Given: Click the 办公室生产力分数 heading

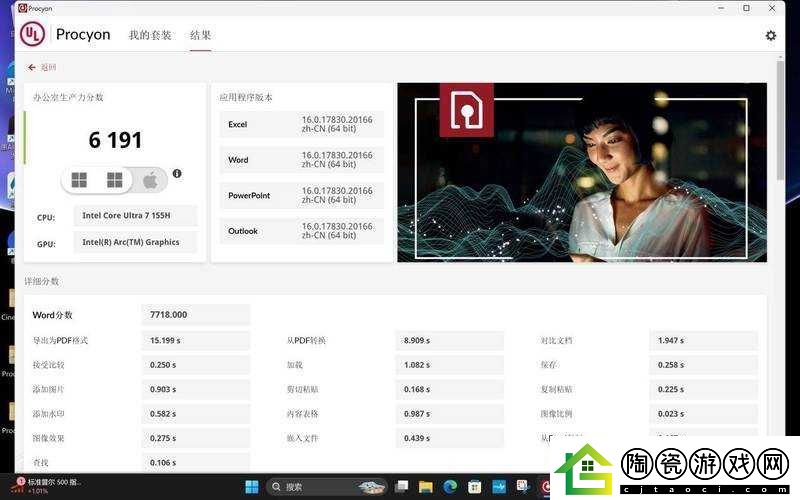Looking at the screenshot, I should tap(68, 97).
